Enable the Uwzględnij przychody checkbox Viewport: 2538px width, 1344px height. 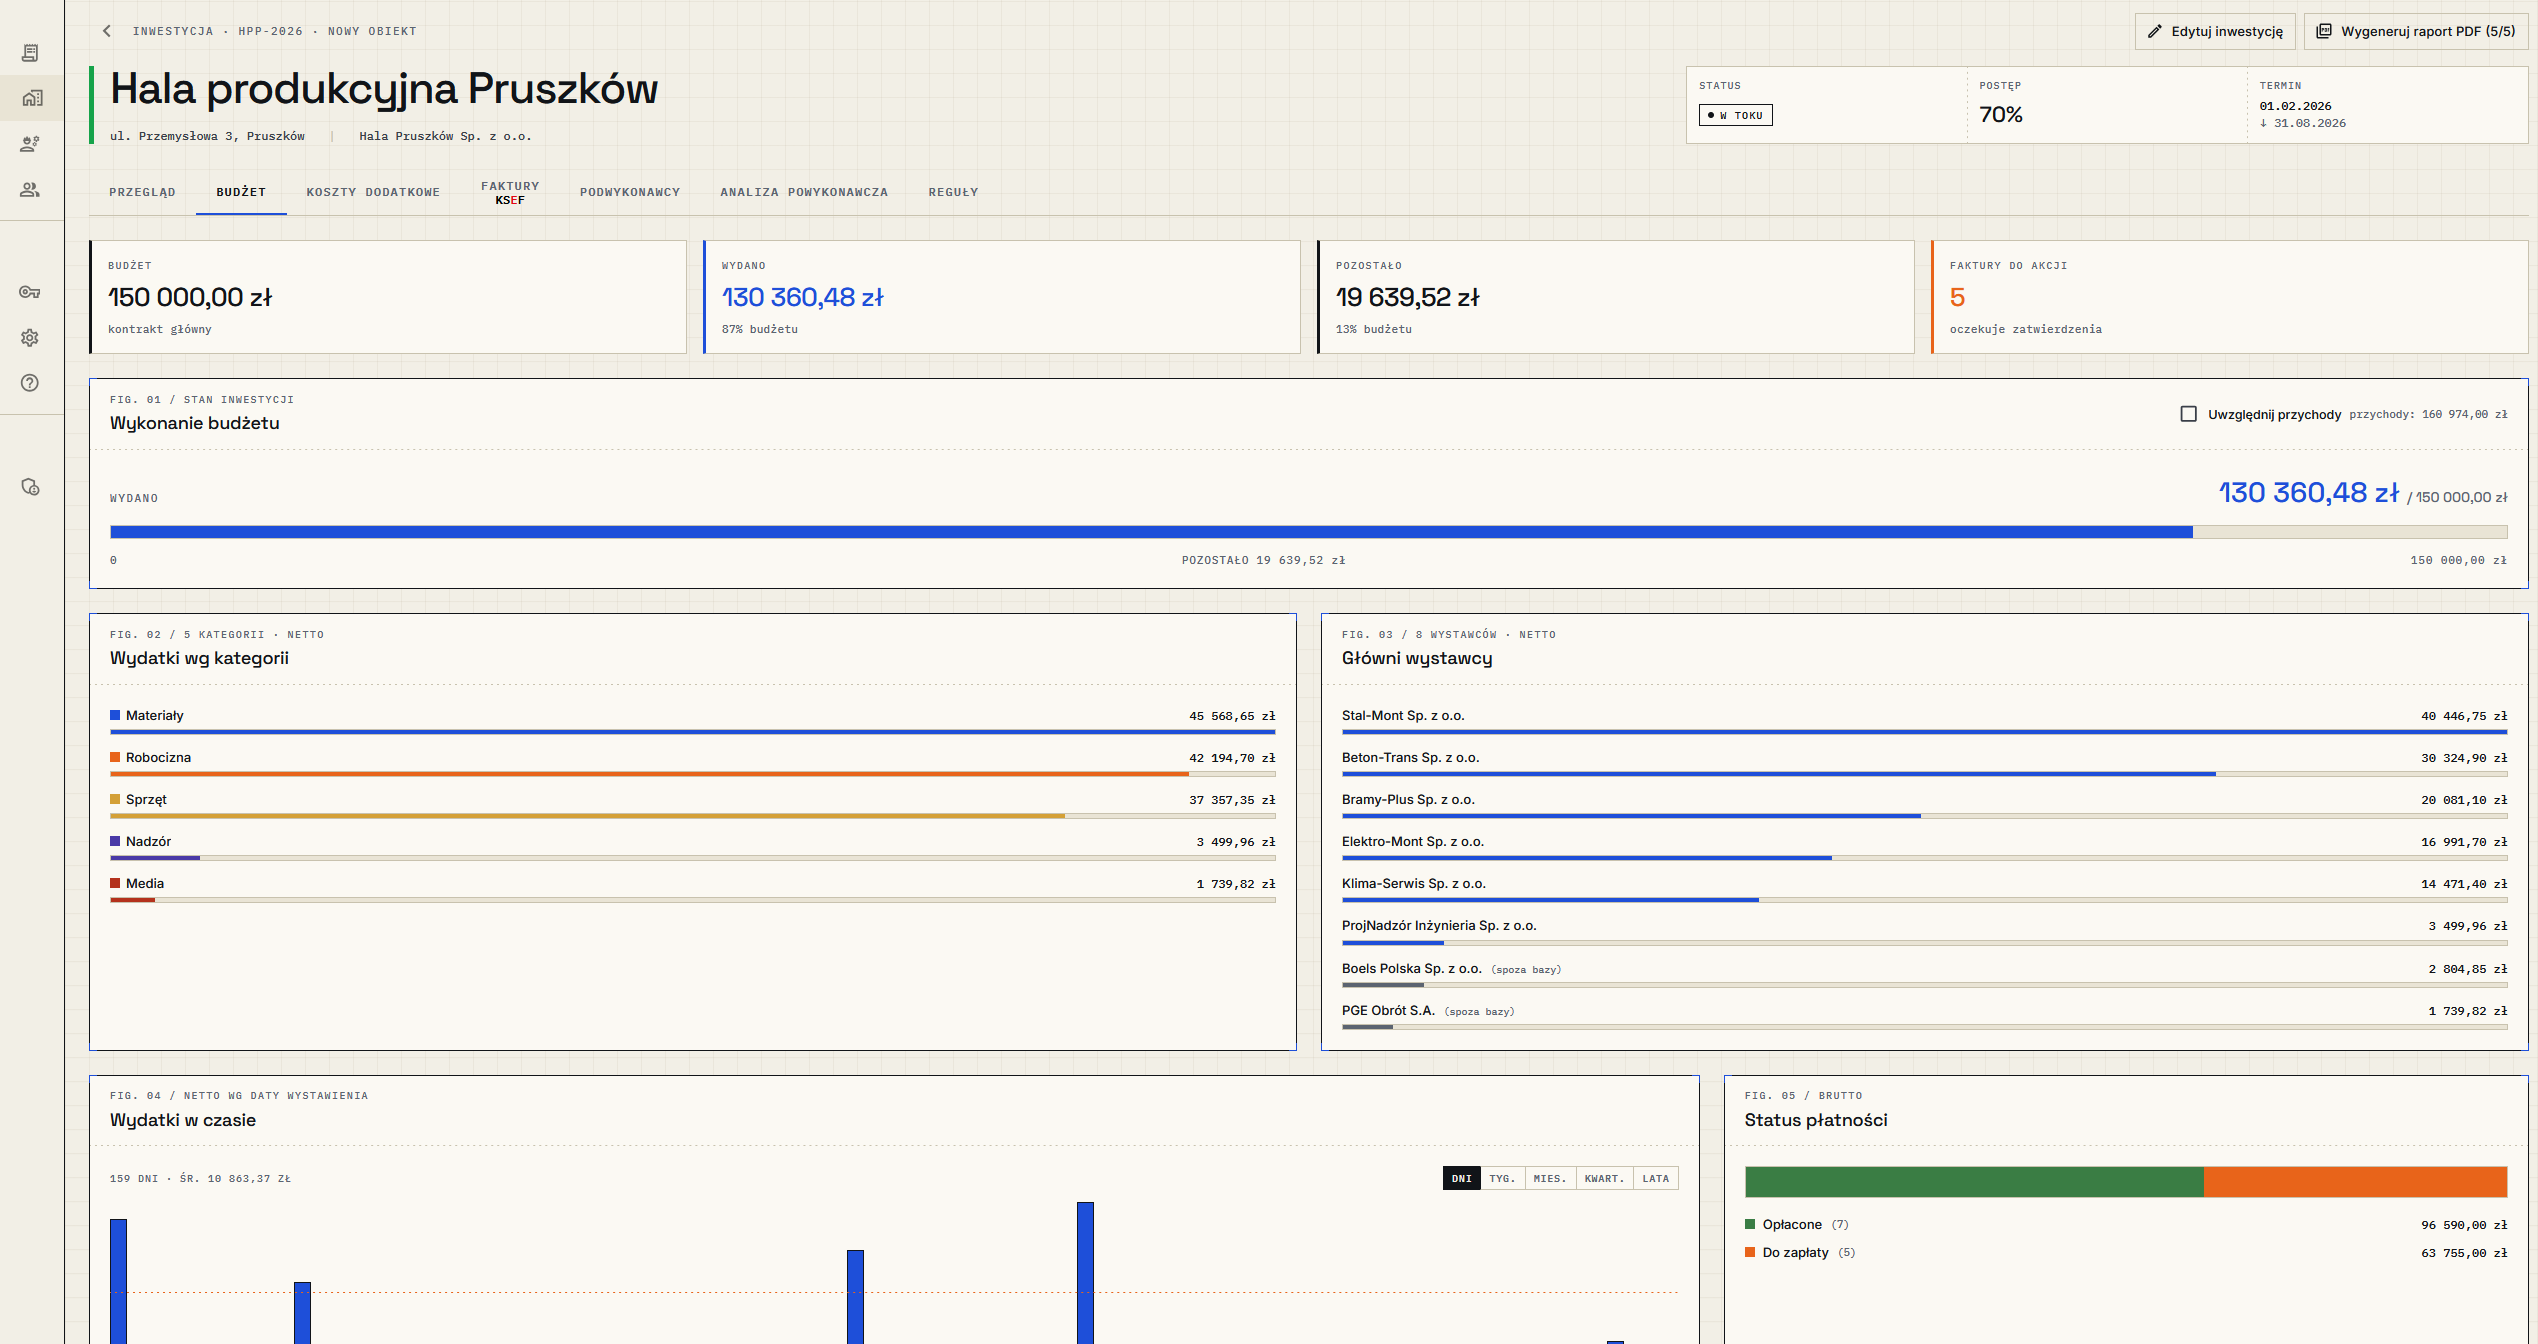[x=2188, y=414]
